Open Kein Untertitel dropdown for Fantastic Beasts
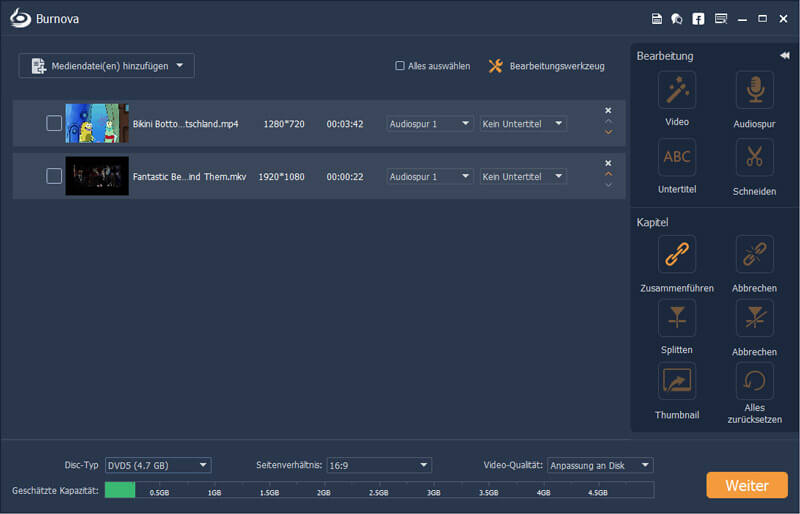 [523, 177]
